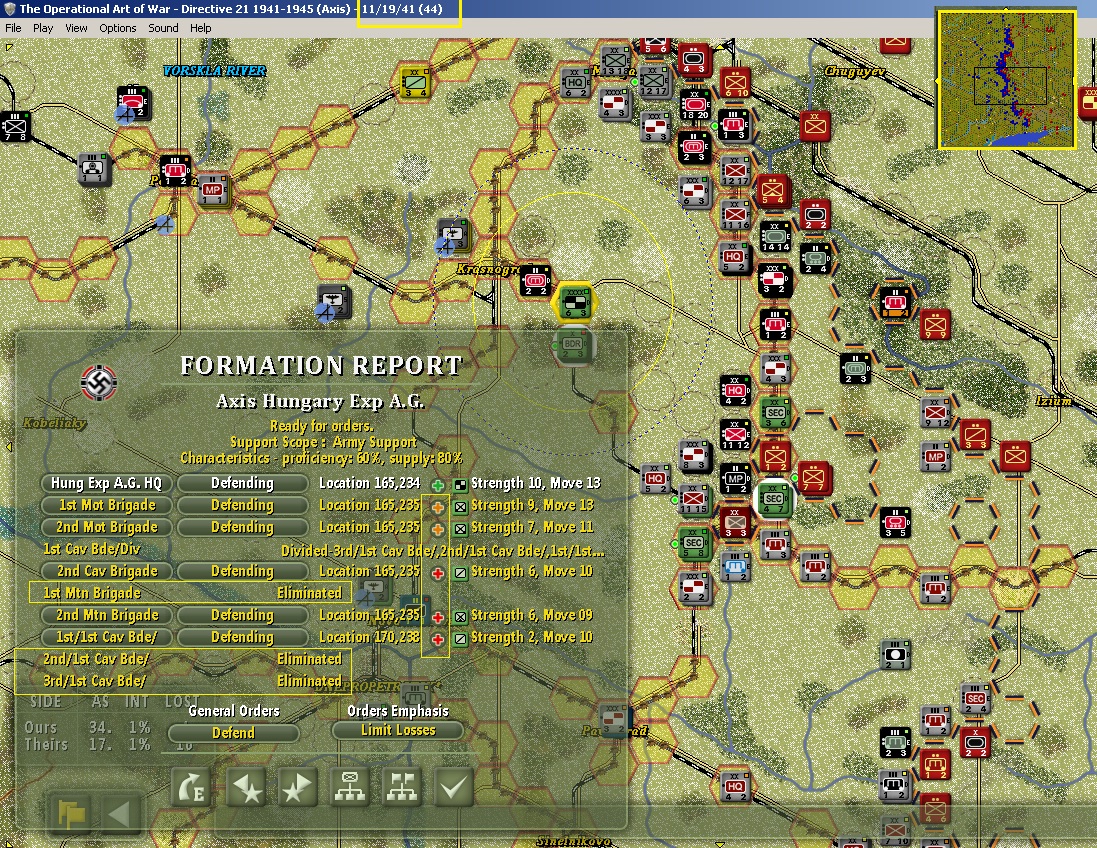Click the 2nd Mtn Brigade unit button

[x=106, y=615]
